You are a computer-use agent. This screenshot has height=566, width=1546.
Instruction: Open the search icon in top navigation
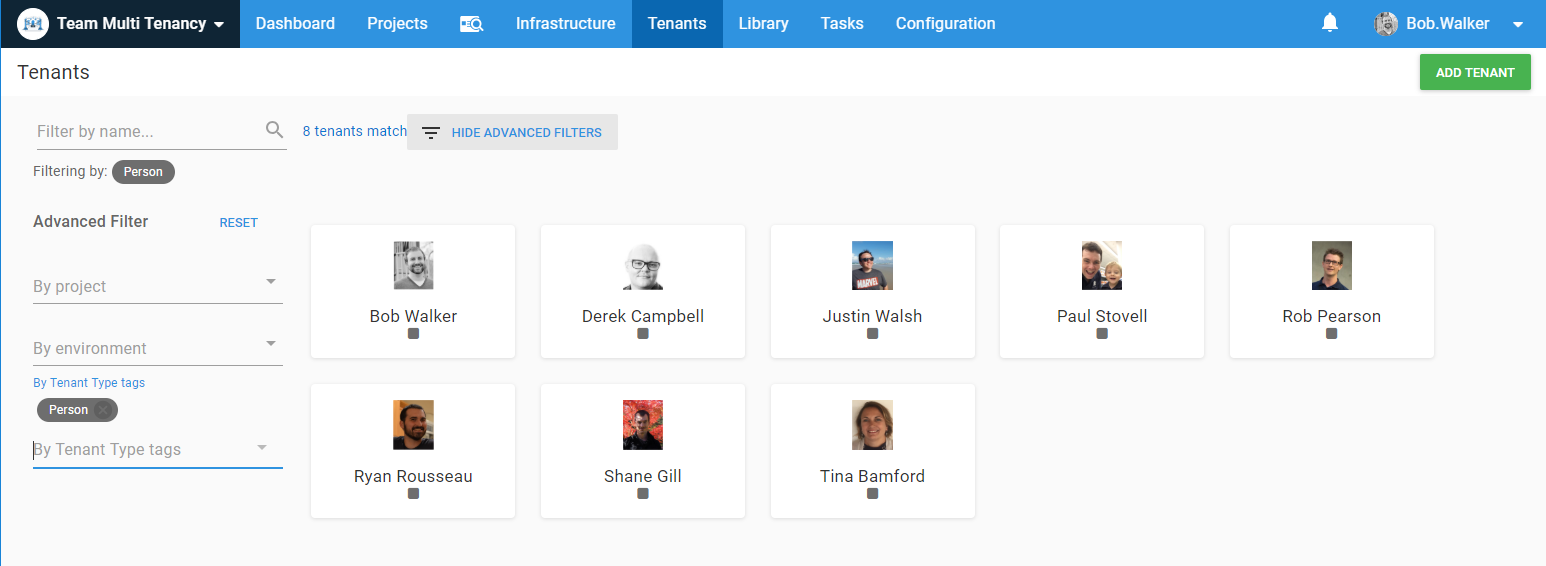point(471,24)
